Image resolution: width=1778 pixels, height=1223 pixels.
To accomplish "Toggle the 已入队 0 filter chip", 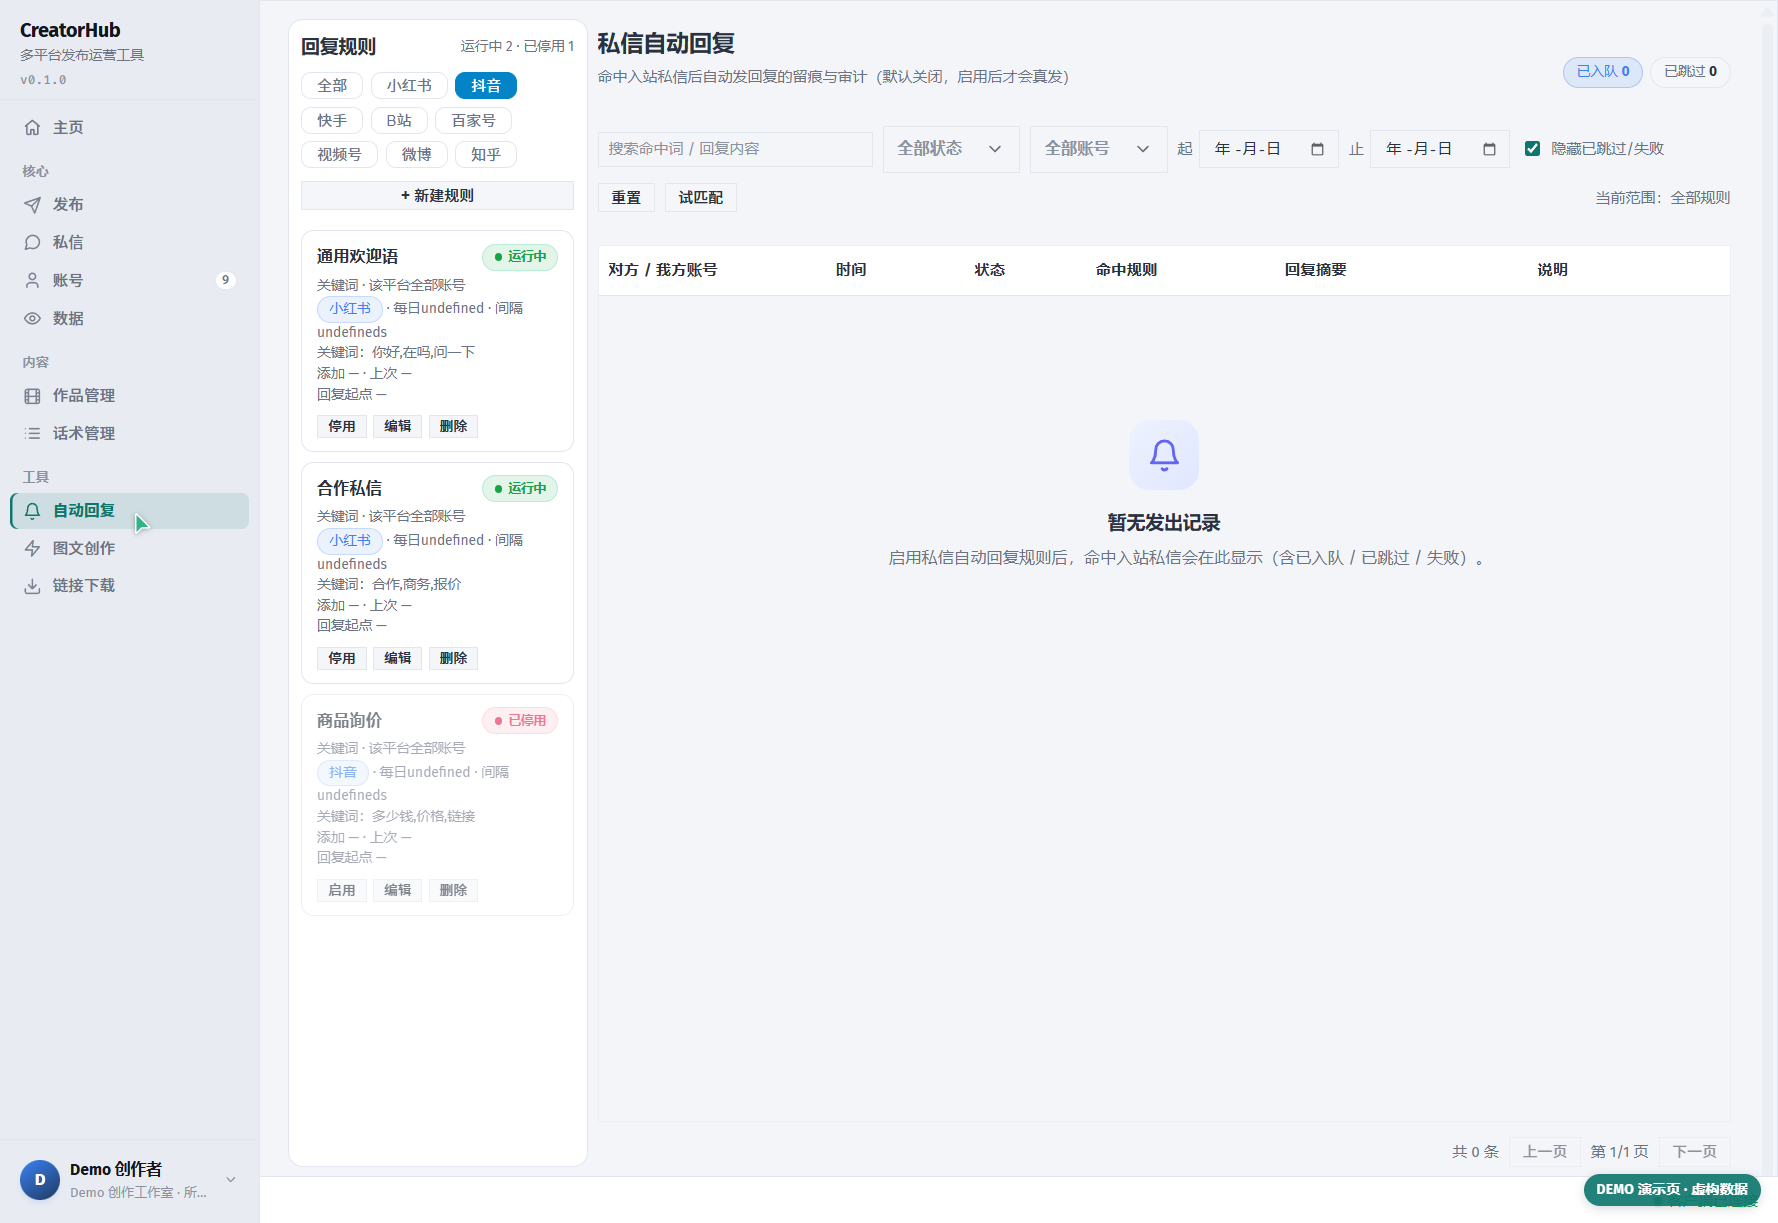I will tap(1603, 72).
